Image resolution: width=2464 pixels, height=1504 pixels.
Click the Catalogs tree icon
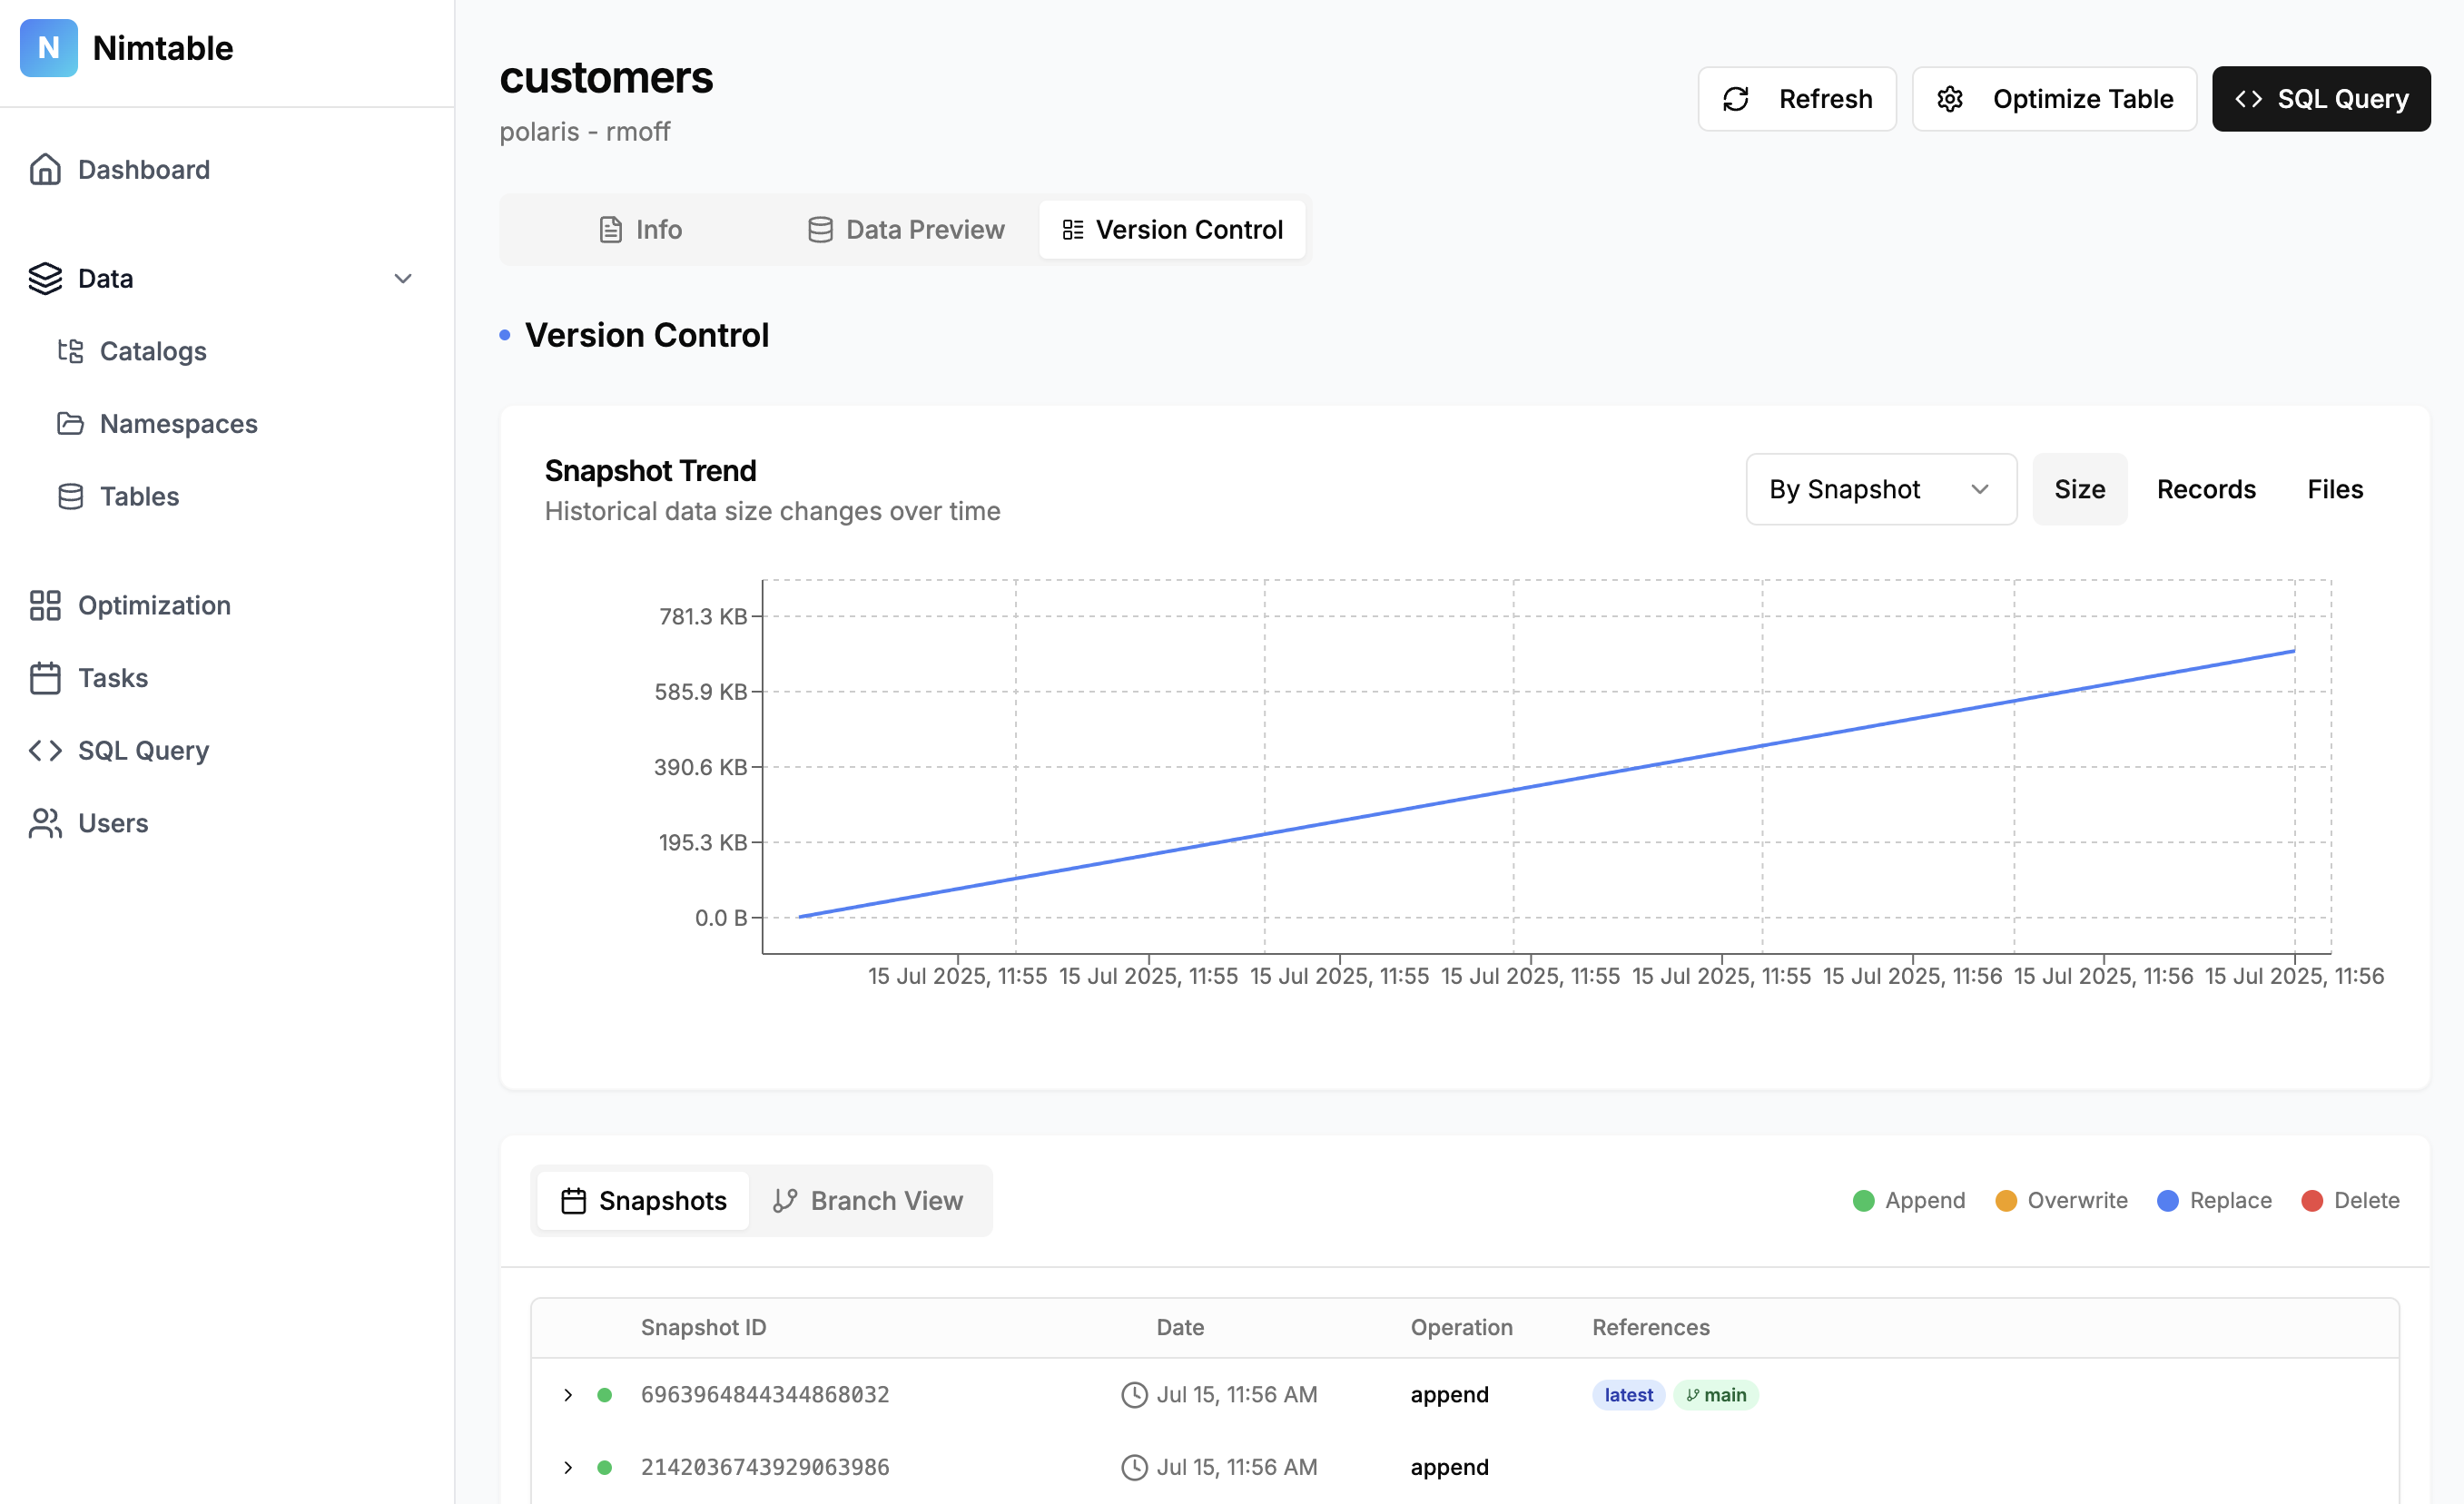click(x=70, y=351)
